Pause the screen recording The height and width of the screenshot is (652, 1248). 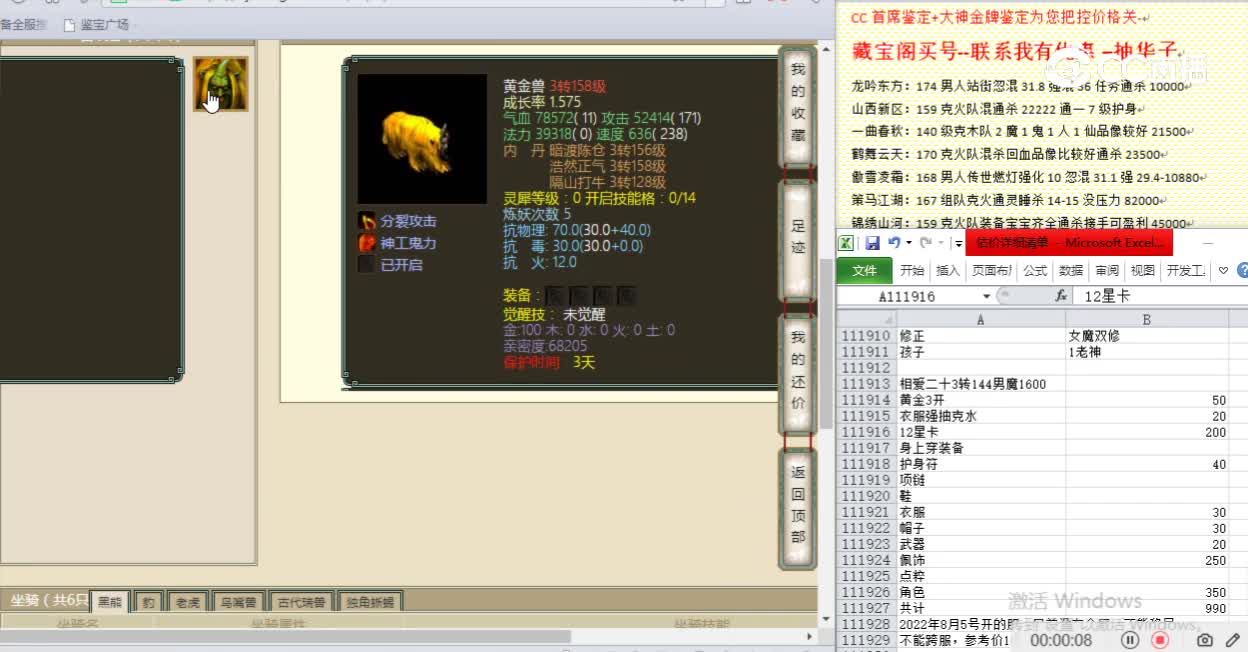[x=1130, y=640]
